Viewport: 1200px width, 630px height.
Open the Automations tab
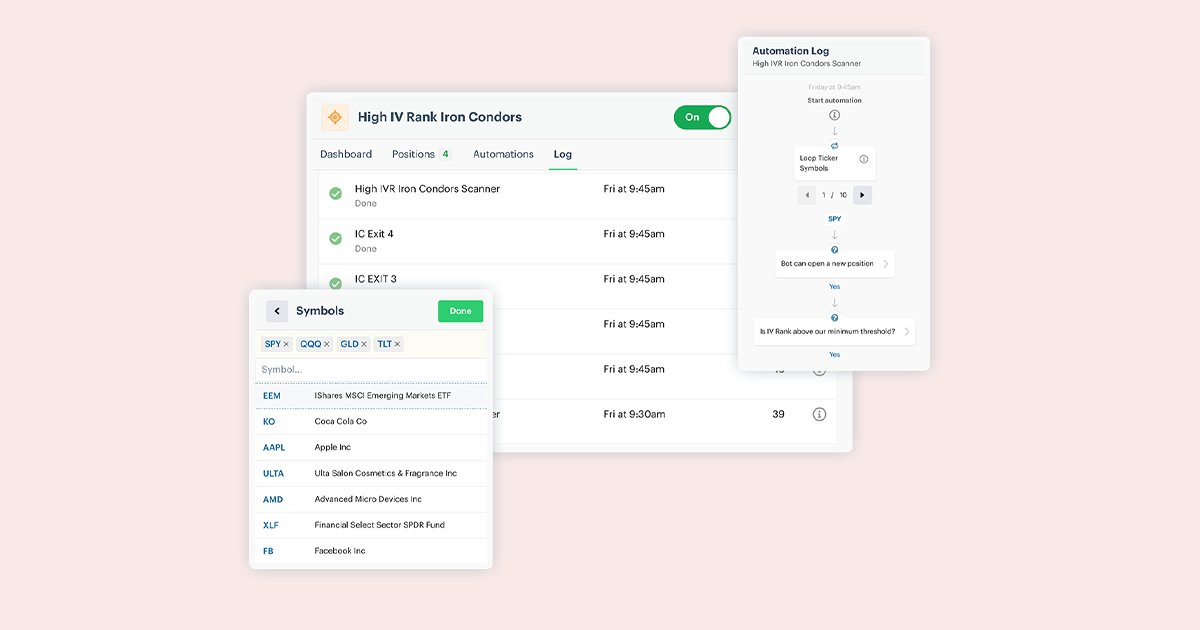(503, 154)
